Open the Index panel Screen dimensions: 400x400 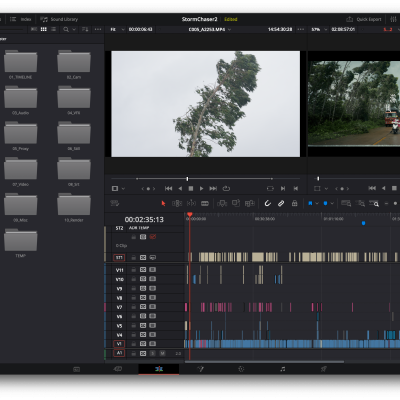[x=21, y=19]
